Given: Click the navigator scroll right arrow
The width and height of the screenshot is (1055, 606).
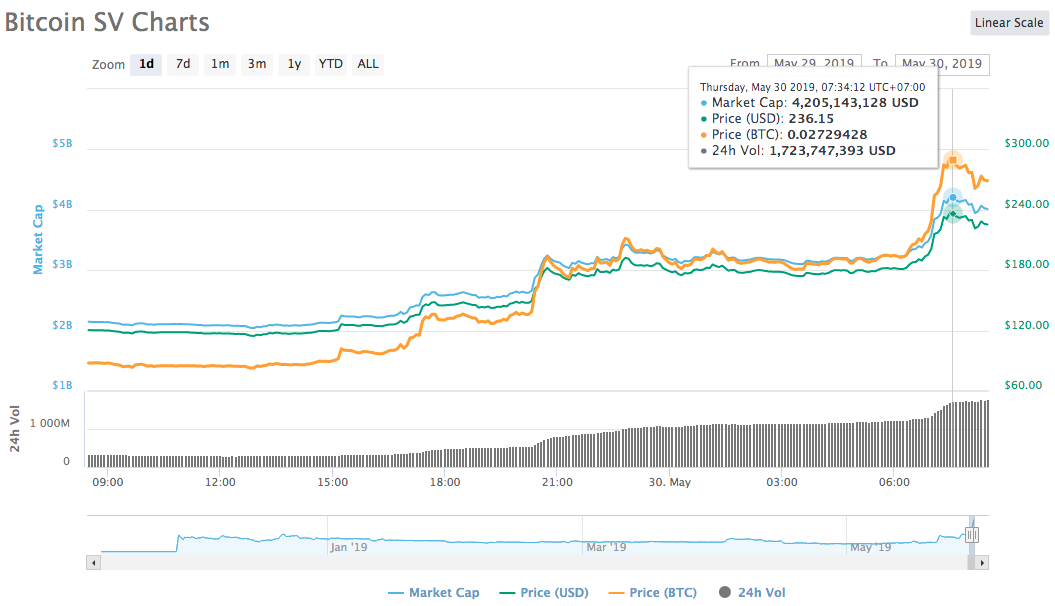Looking at the screenshot, I should coord(982,563).
